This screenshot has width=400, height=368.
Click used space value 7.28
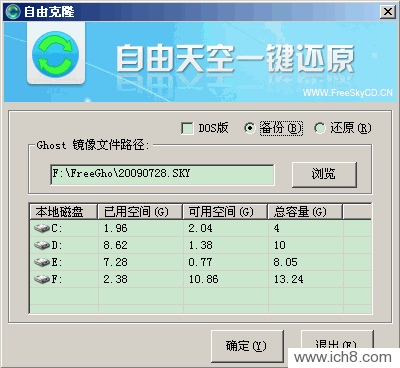point(115,263)
